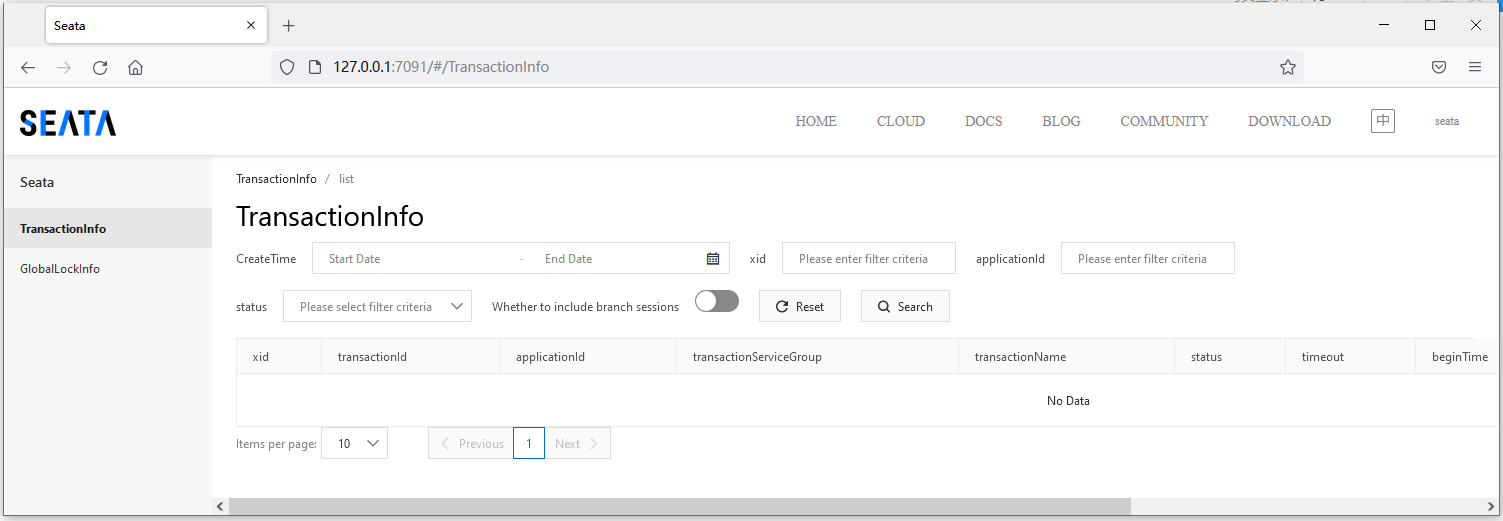
Task: Click the TransactionInfo breadcrumb link
Action: click(x=276, y=179)
